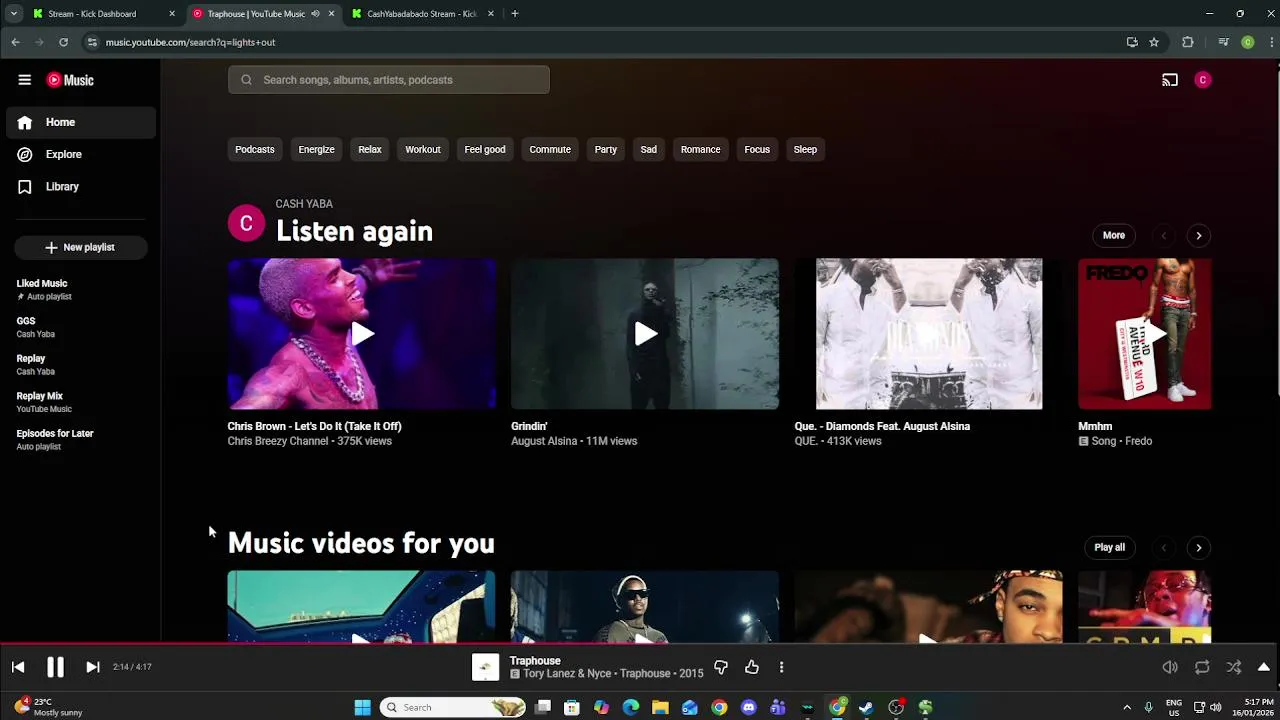The width and height of the screenshot is (1280, 720).
Task: Open Discord from taskbar
Action: click(x=749, y=708)
